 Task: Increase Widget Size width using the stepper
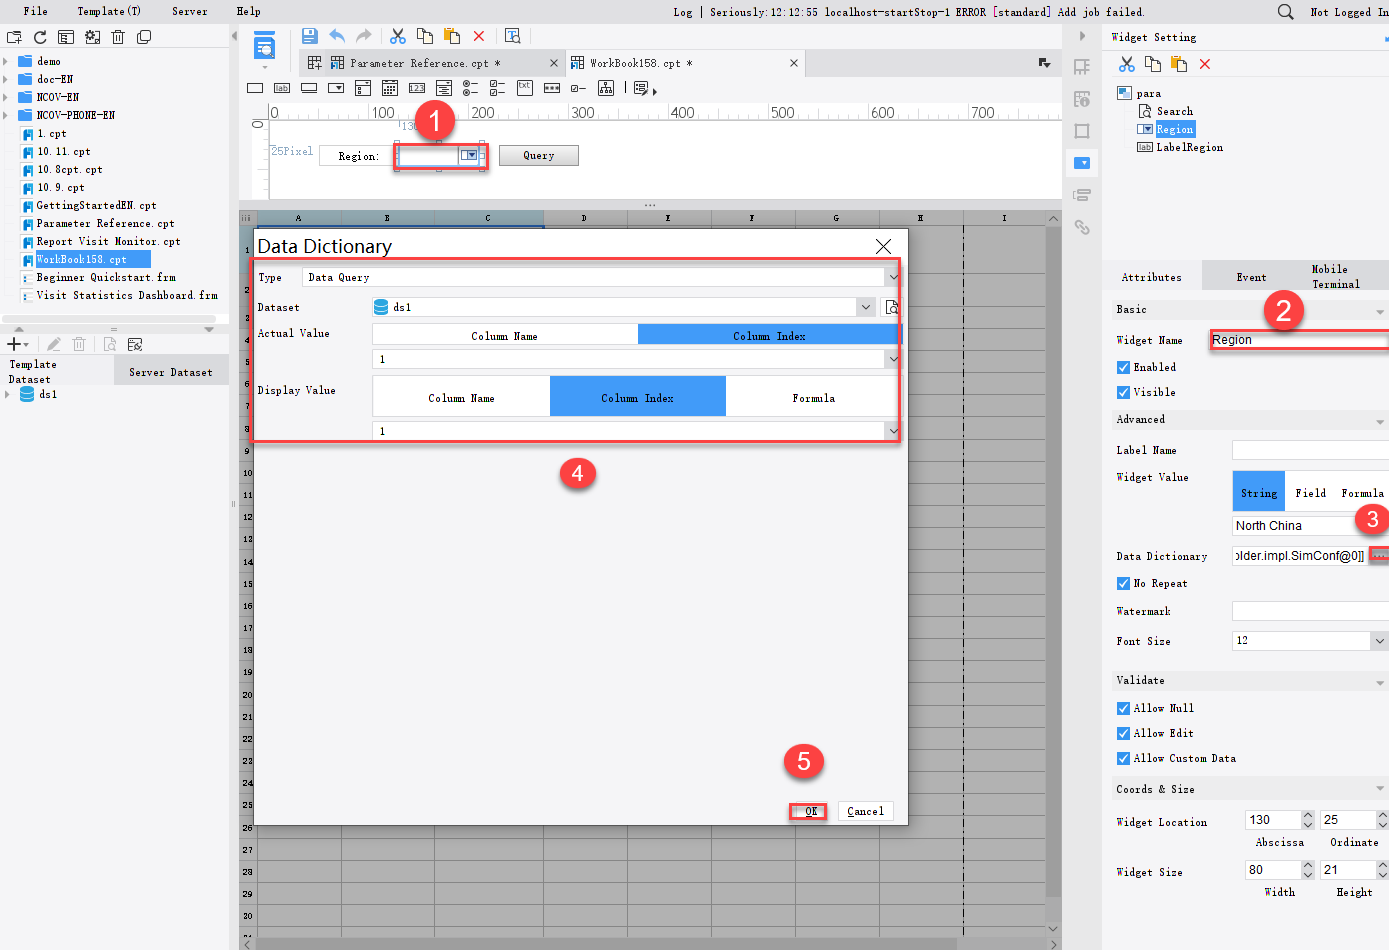pos(1308,864)
